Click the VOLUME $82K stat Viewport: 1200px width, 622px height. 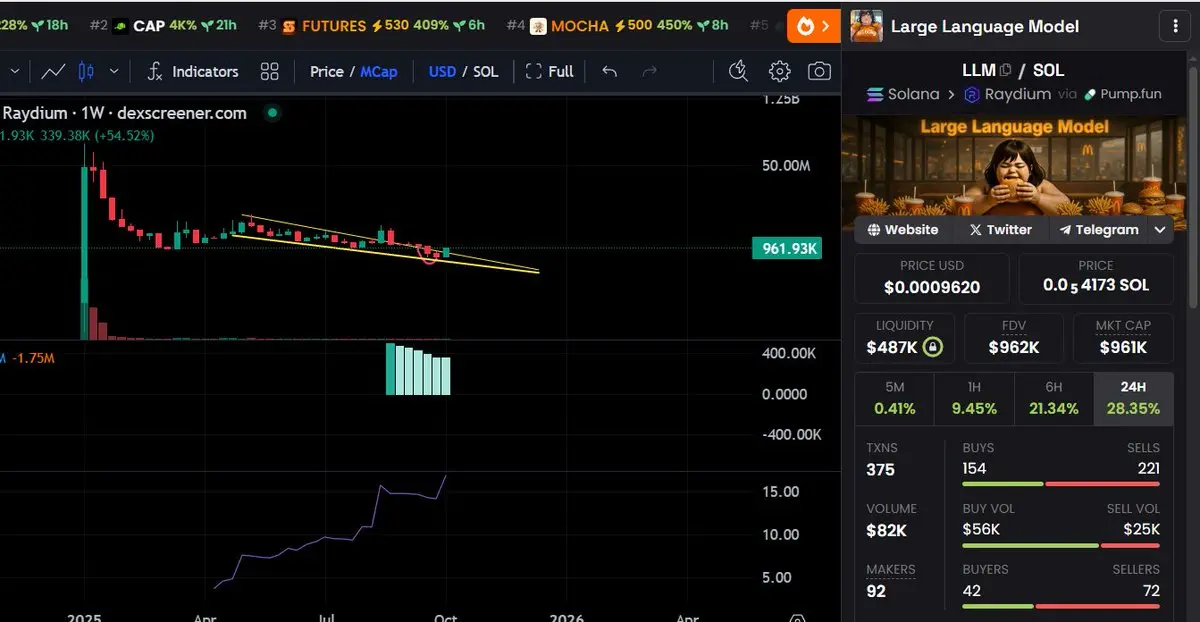click(891, 521)
